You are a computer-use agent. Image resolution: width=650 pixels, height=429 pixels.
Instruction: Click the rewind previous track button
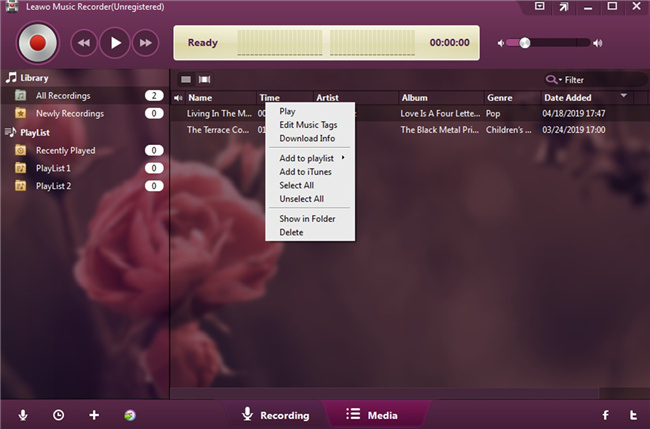point(84,43)
